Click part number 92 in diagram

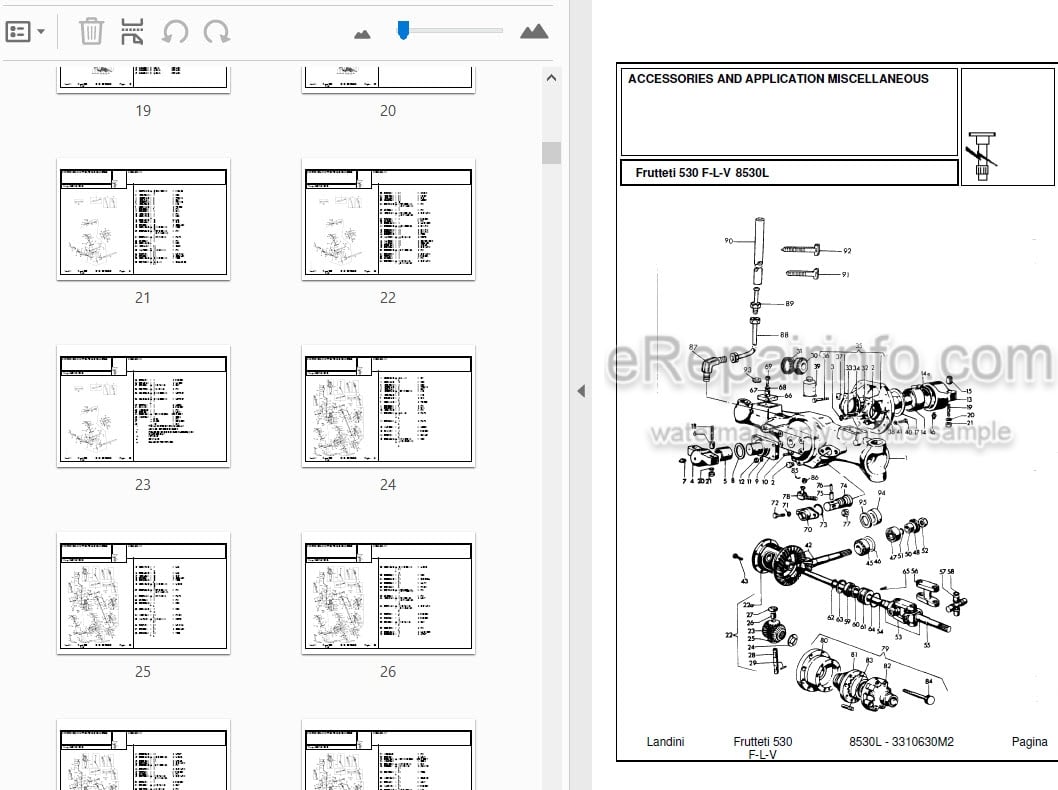847,251
